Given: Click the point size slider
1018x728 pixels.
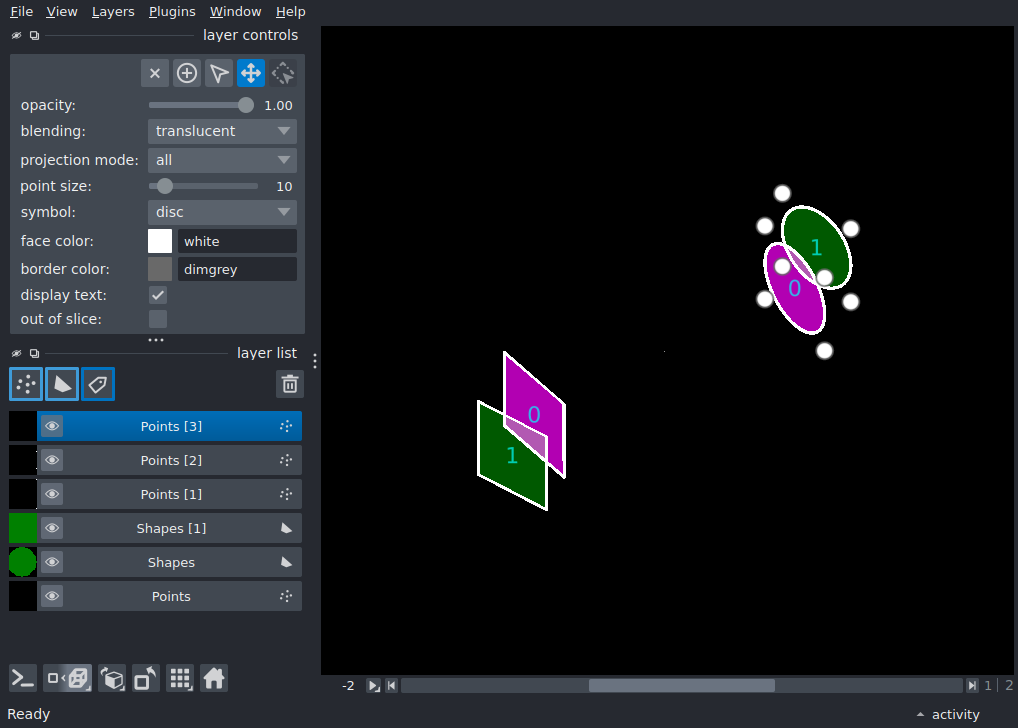Looking at the screenshot, I should (203, 186).
